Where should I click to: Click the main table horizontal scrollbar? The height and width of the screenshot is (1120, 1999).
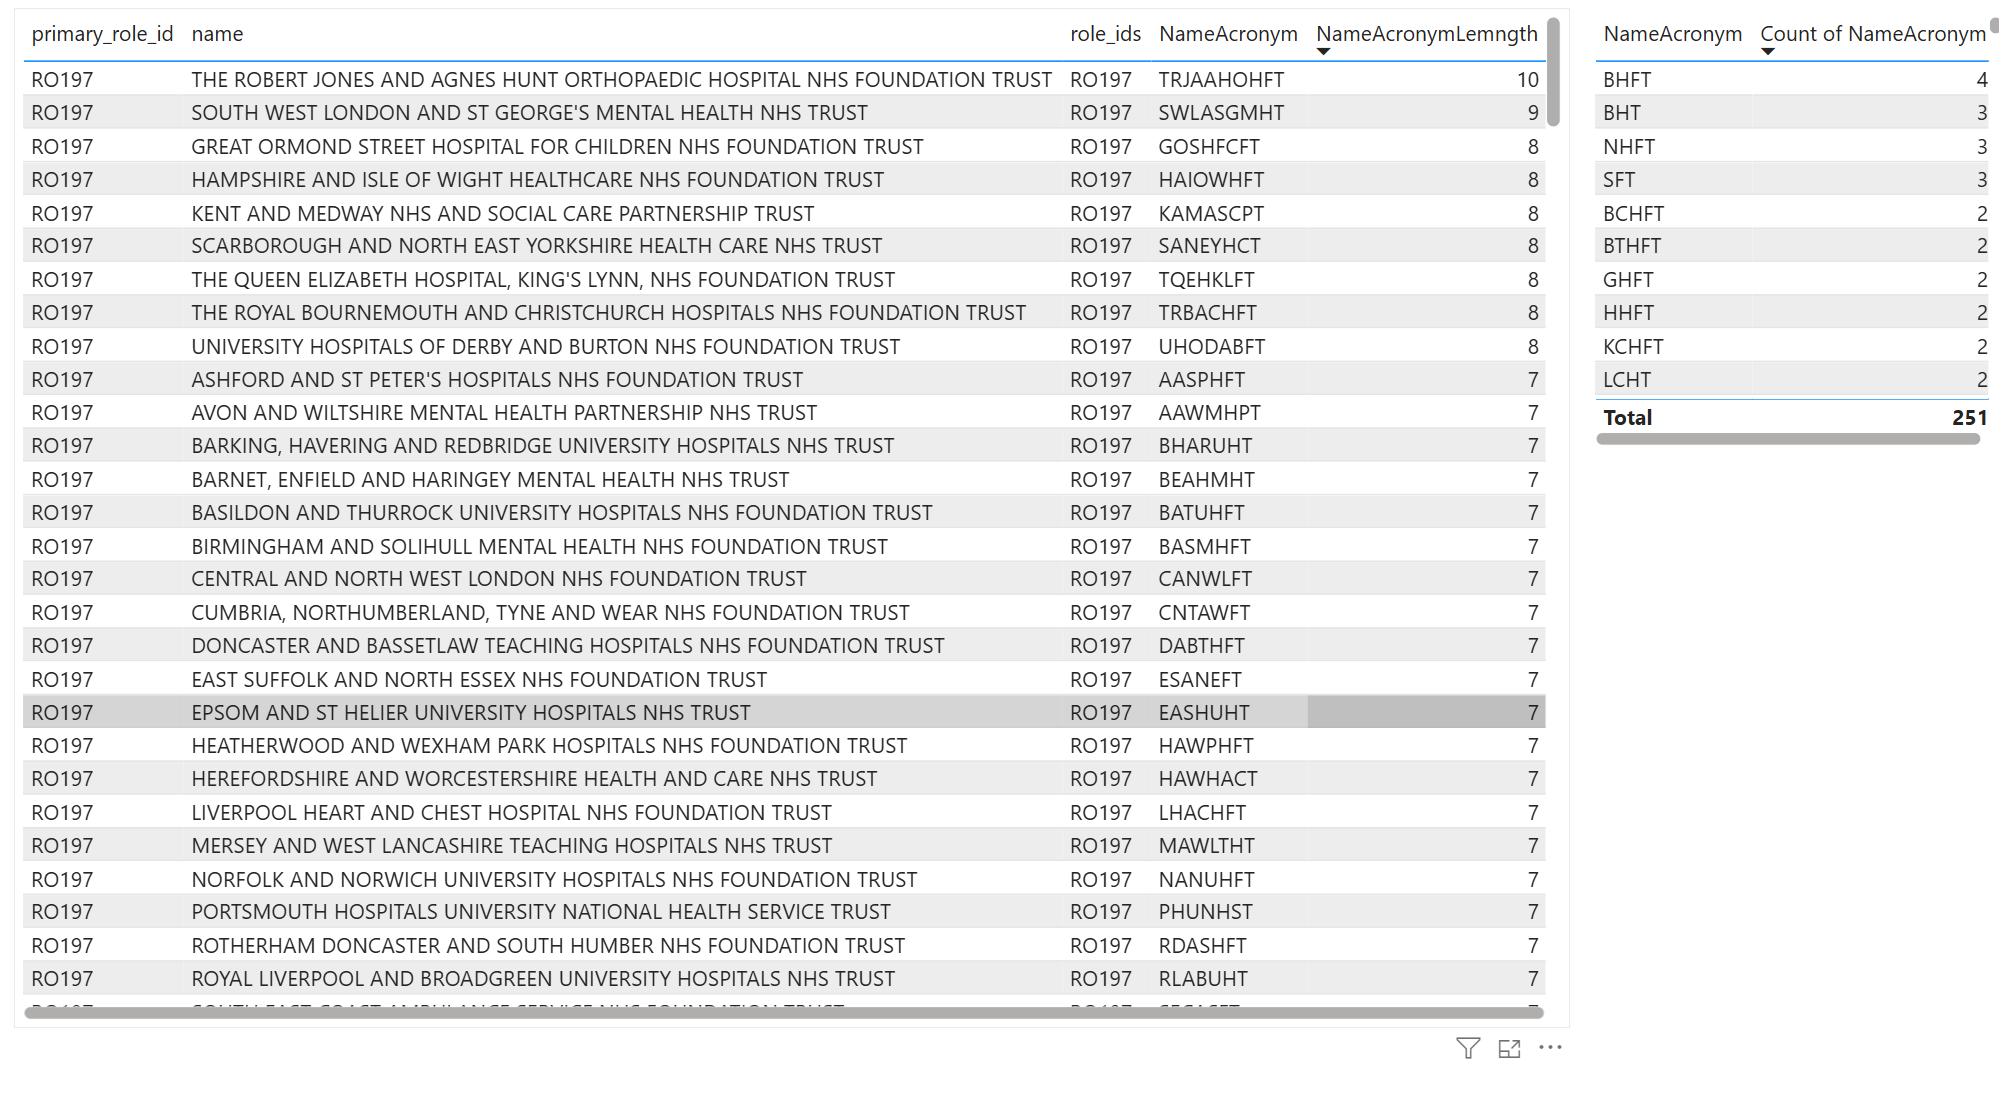pos(784,1013)
